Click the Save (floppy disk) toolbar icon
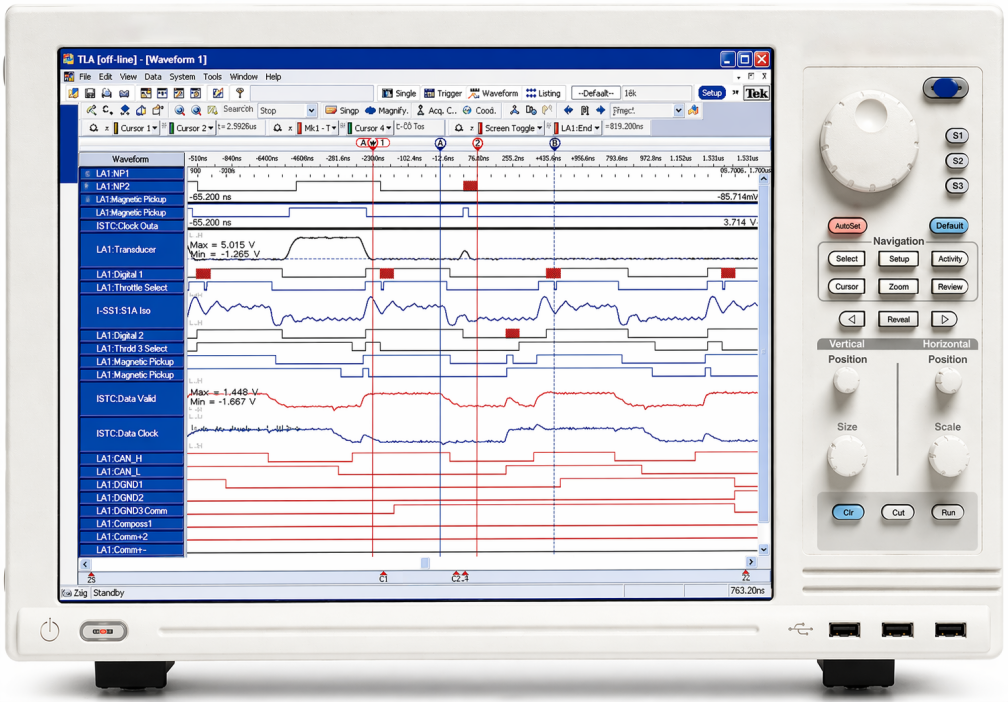1008x702 pixels. (x=91, y=93)
